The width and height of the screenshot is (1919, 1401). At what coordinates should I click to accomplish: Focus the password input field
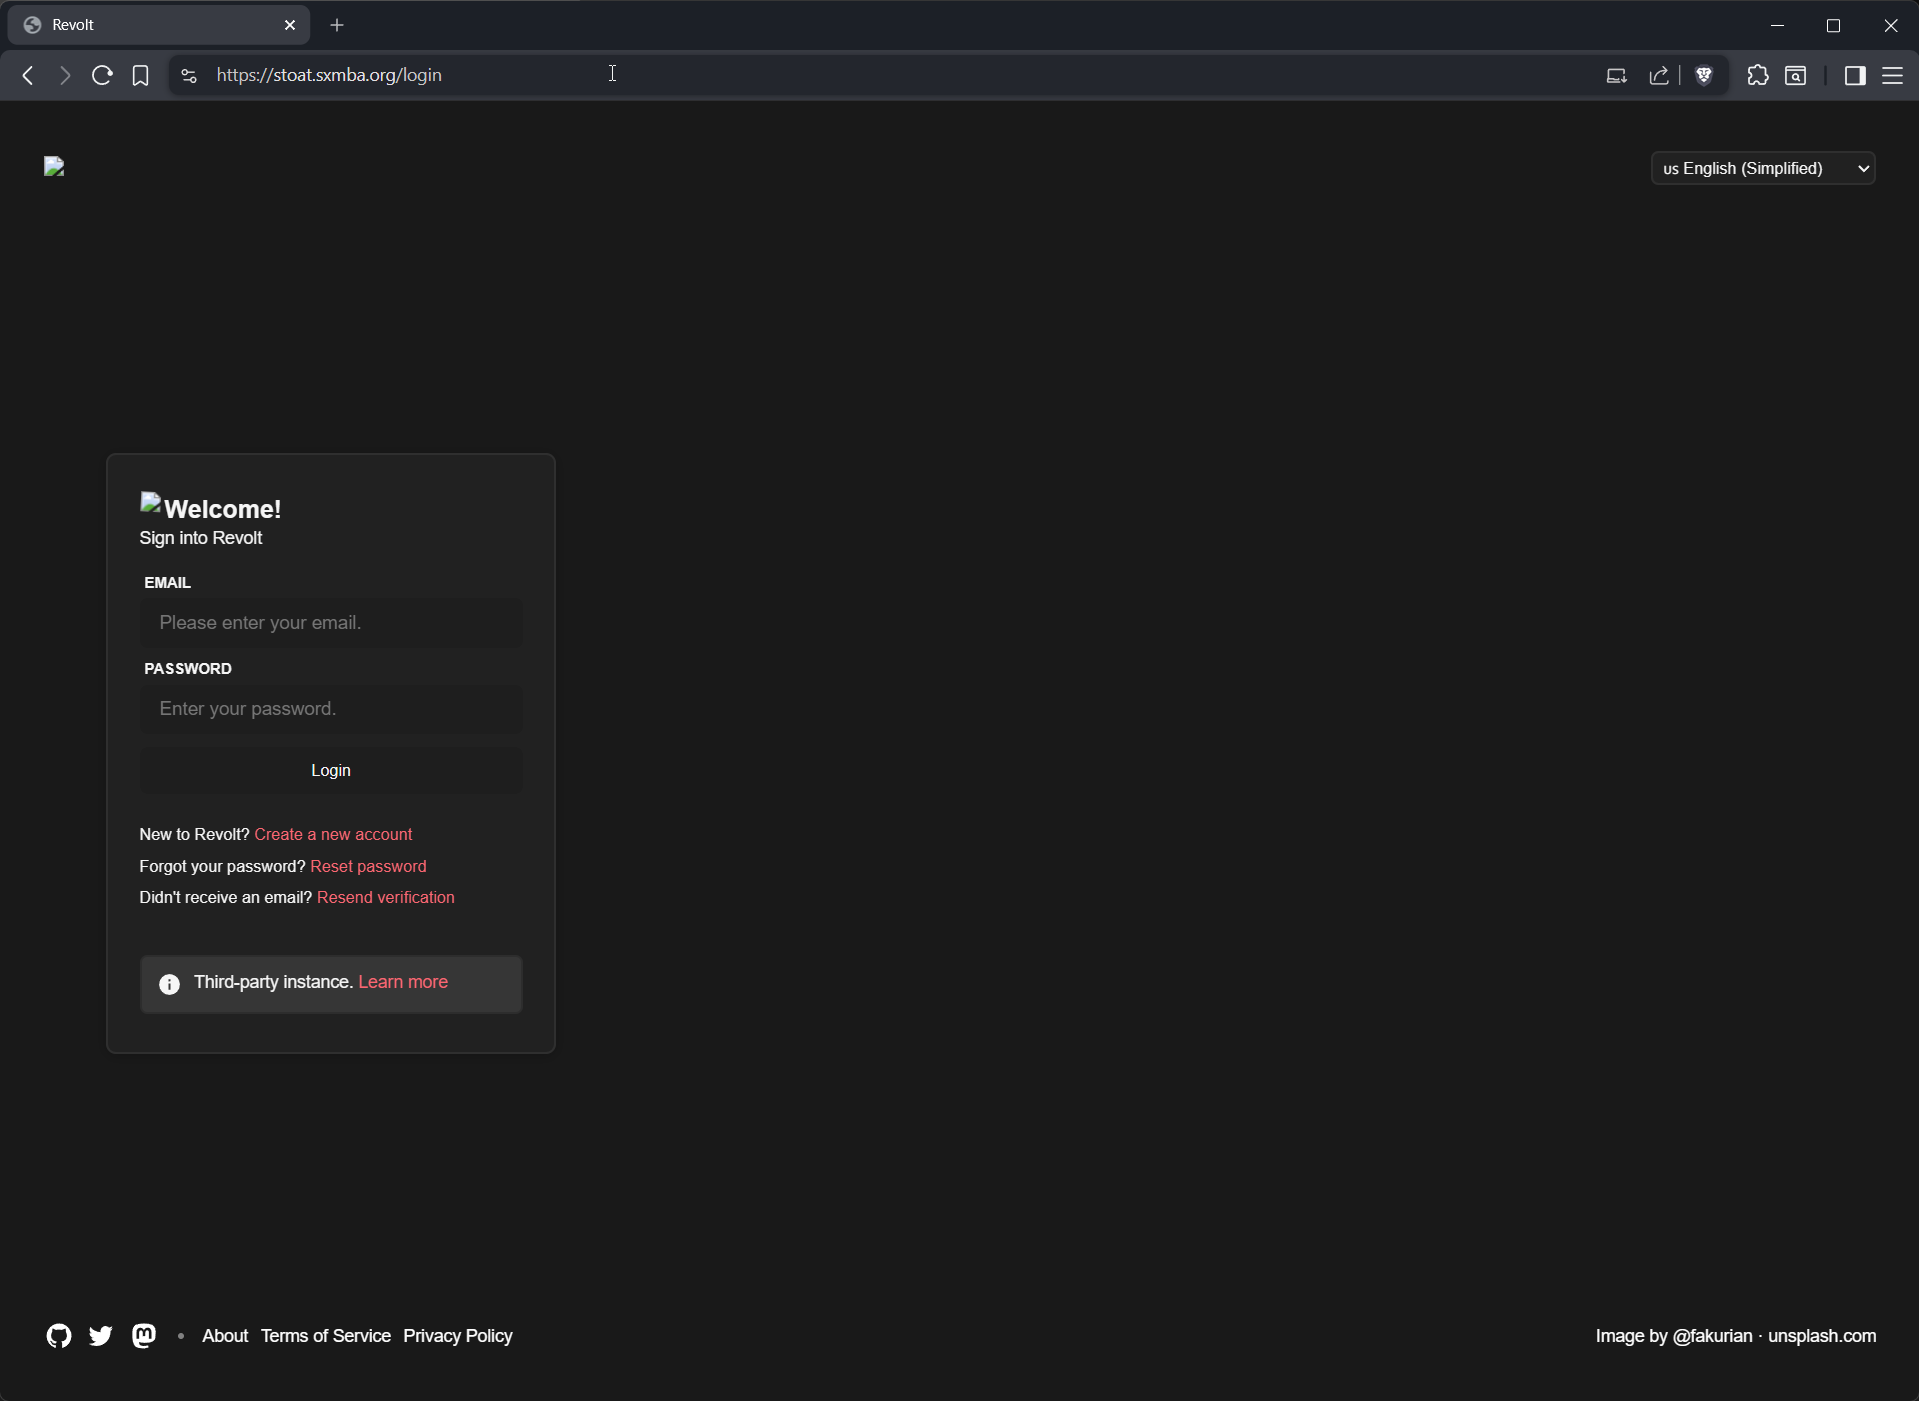(x=331, y=708)
